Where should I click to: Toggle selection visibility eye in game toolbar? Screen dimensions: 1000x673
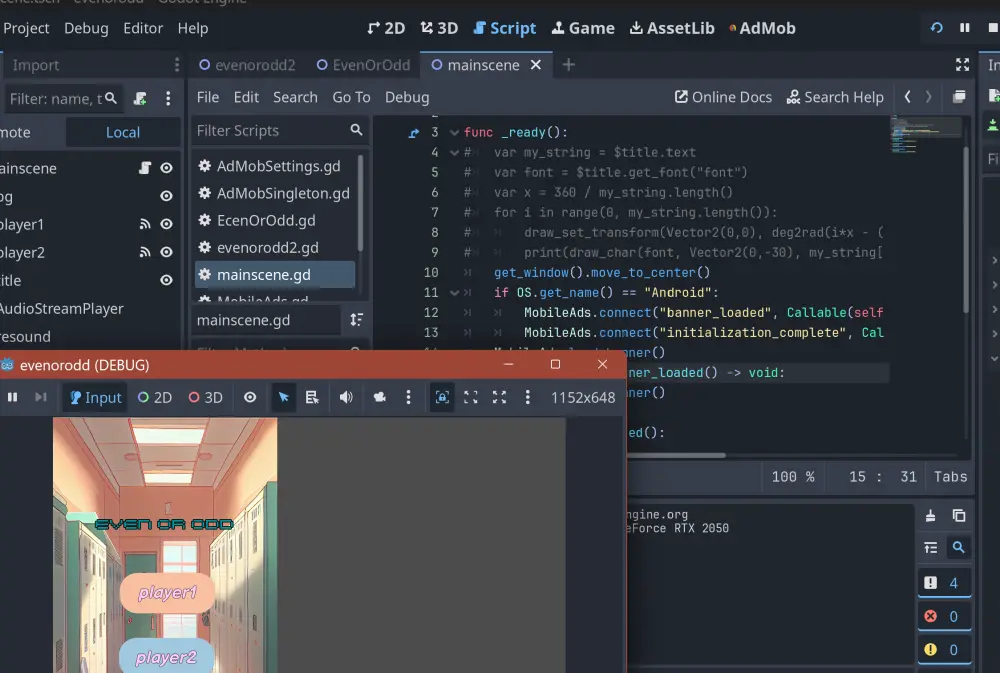tap(250, 397)
